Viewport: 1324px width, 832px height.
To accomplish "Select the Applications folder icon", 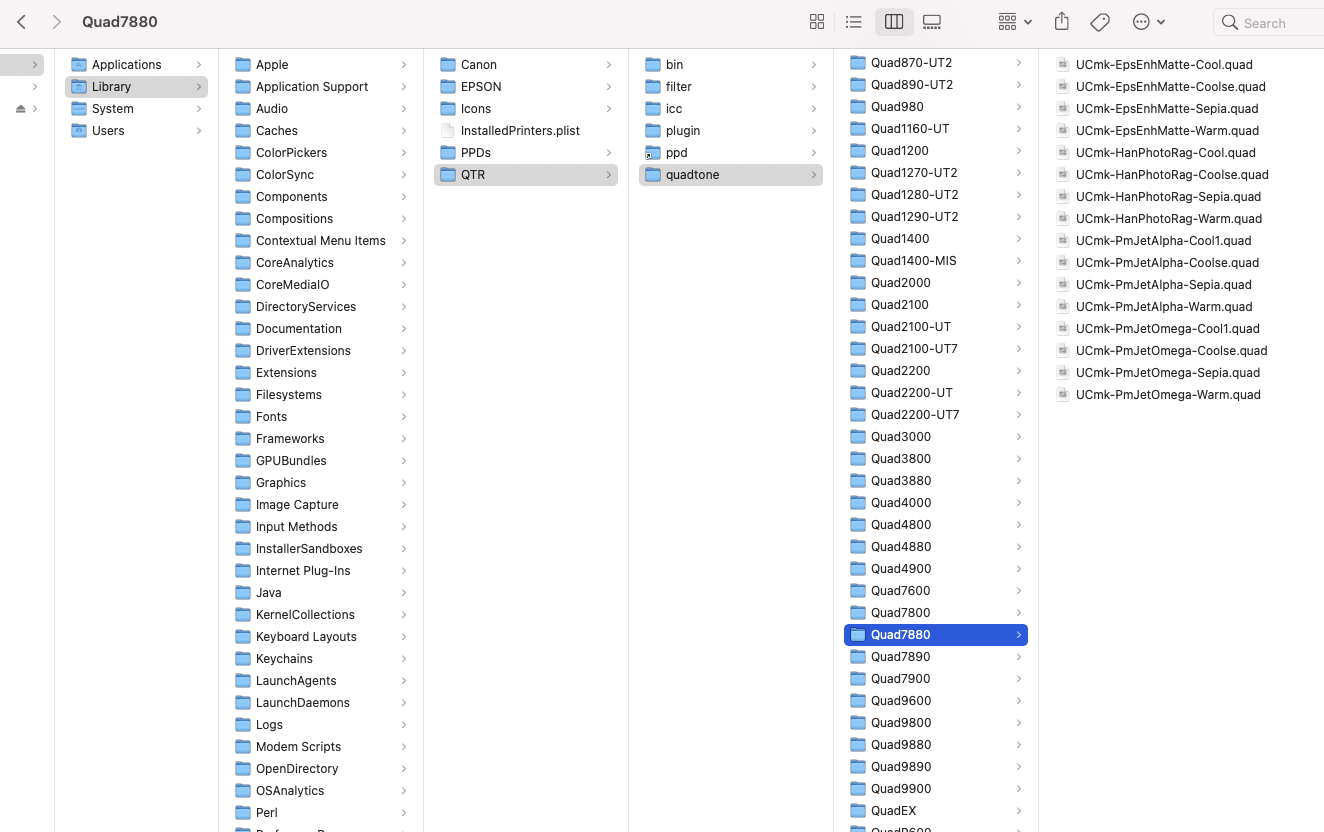I will 79,65.
